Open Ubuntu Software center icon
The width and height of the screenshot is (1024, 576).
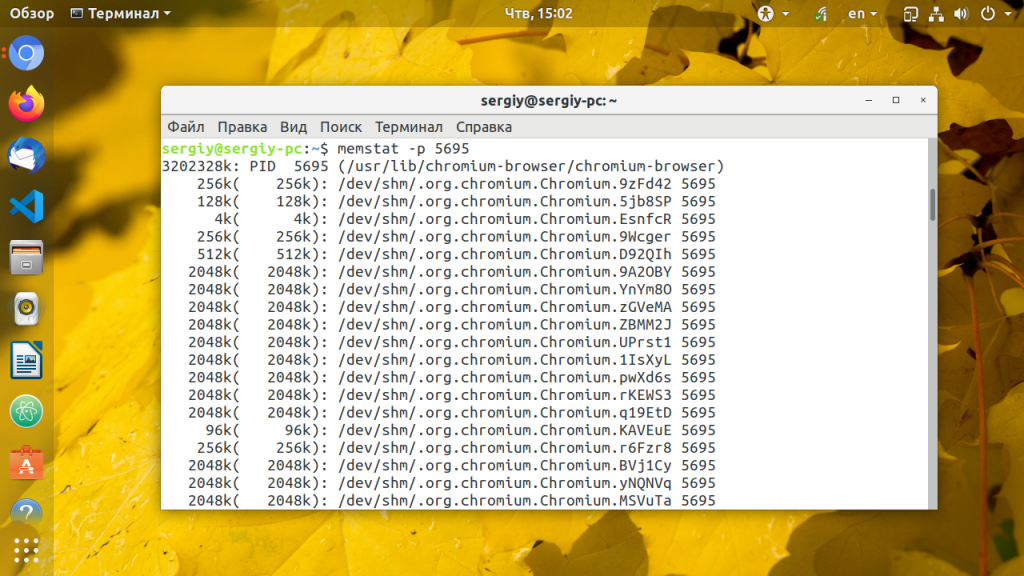(26, 462)
